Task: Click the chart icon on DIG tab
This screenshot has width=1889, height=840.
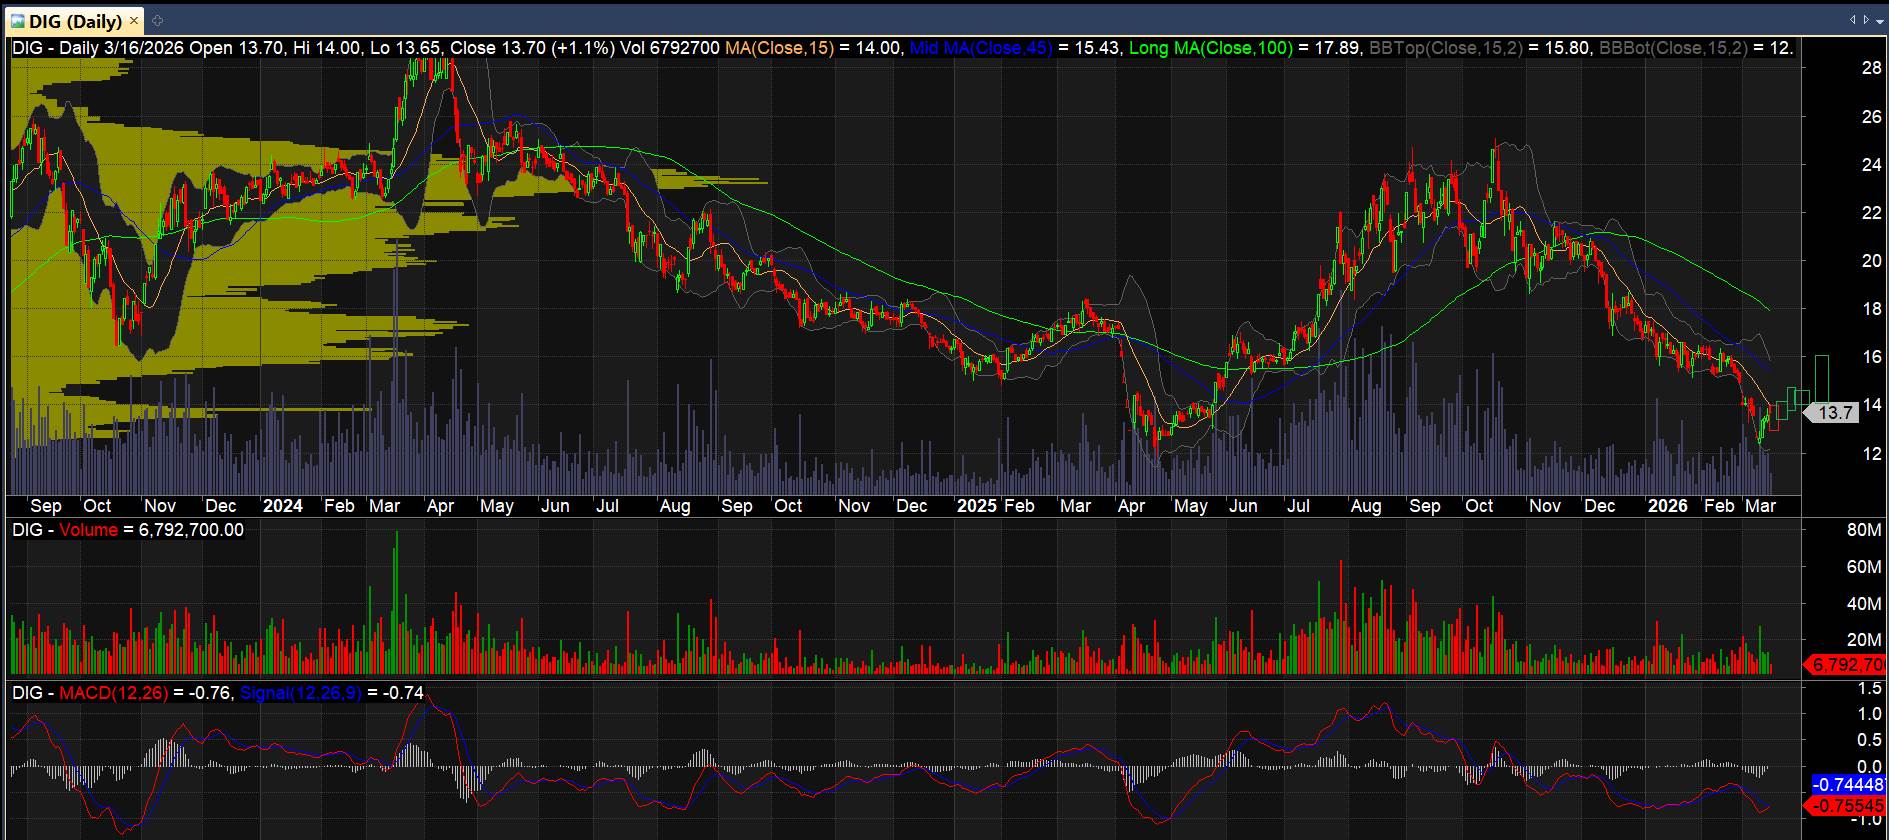Action: coord(18,21)
